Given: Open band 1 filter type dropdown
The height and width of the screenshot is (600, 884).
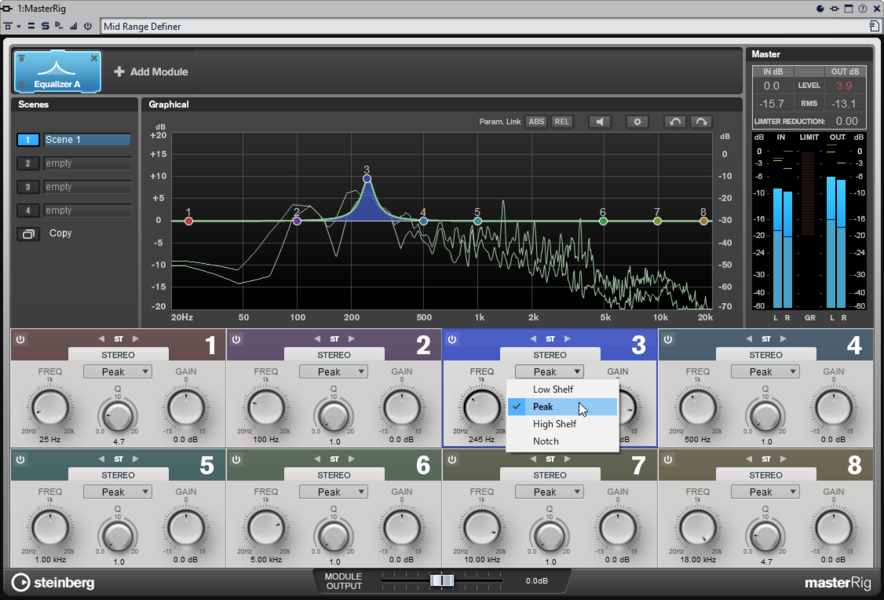Looking at the screenshot, I should 117,372.
